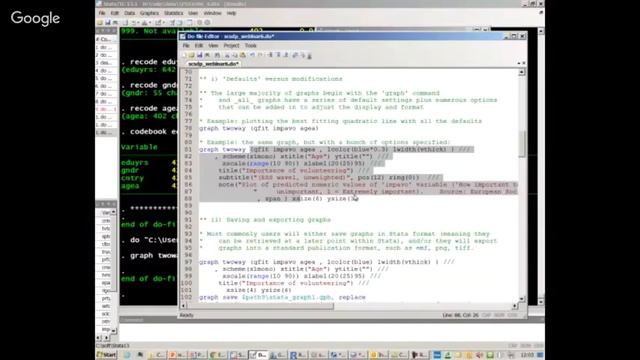Save the do-file using Do-file Editor toolbar
Viewport: 640px width, 360px height.
point(200,55)
